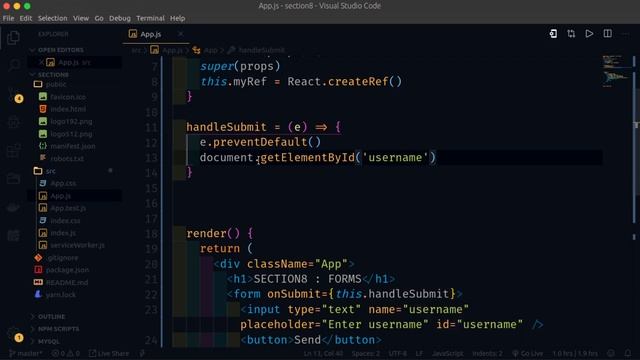Expand the Outline section
640x360 pixels.
coord(48,317)
